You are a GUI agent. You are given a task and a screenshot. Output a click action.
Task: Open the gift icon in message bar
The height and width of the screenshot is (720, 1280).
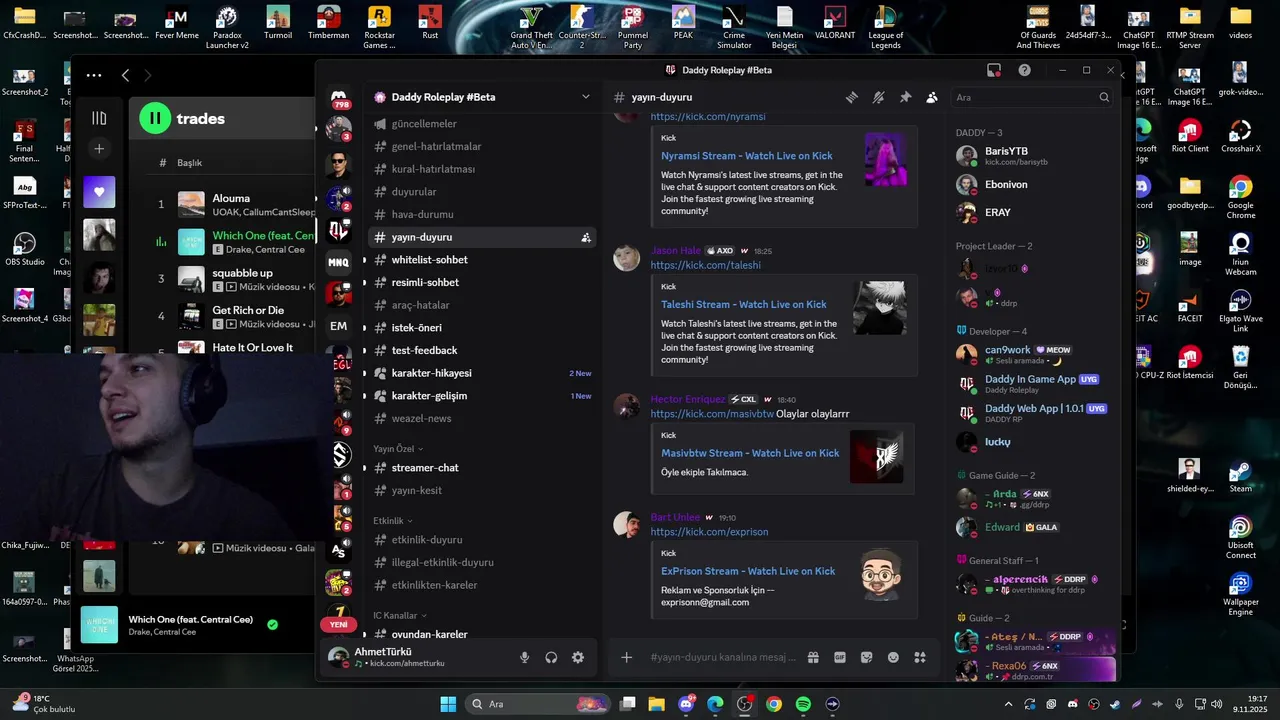[x=813, y=657]
